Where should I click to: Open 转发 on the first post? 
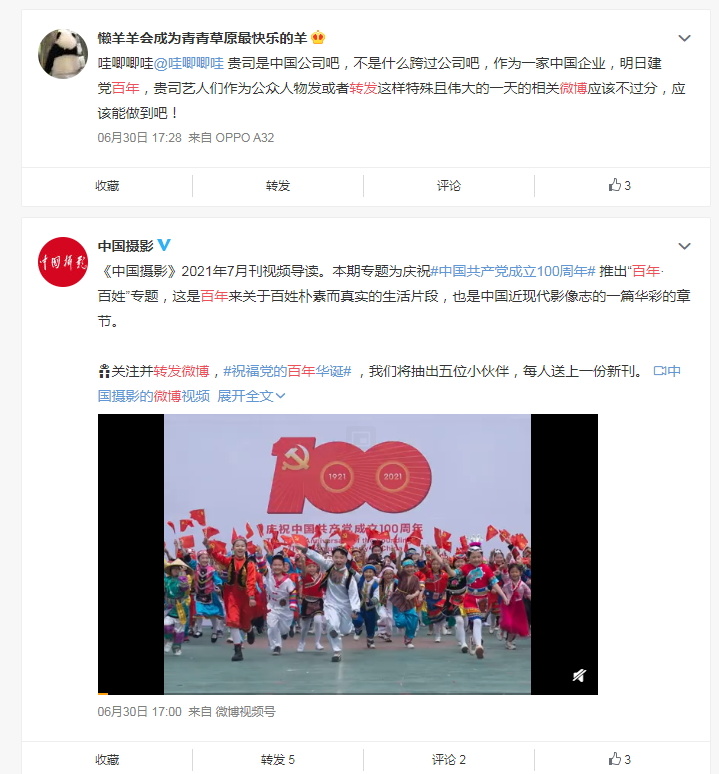pyautogui.click(x=278, y=186)
